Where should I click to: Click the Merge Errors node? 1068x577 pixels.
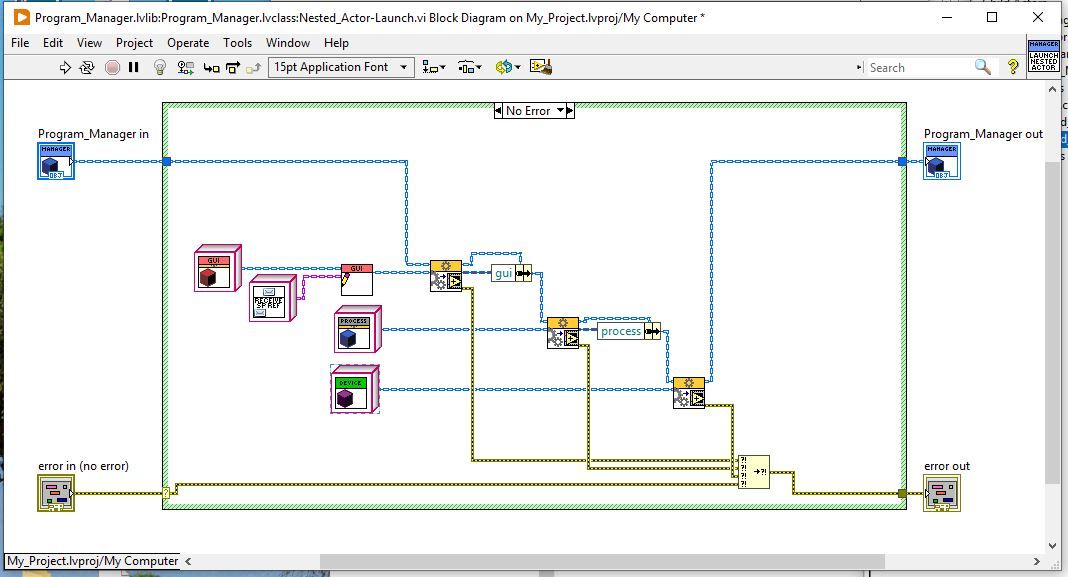pyautogui.click(x=753, y=471)
